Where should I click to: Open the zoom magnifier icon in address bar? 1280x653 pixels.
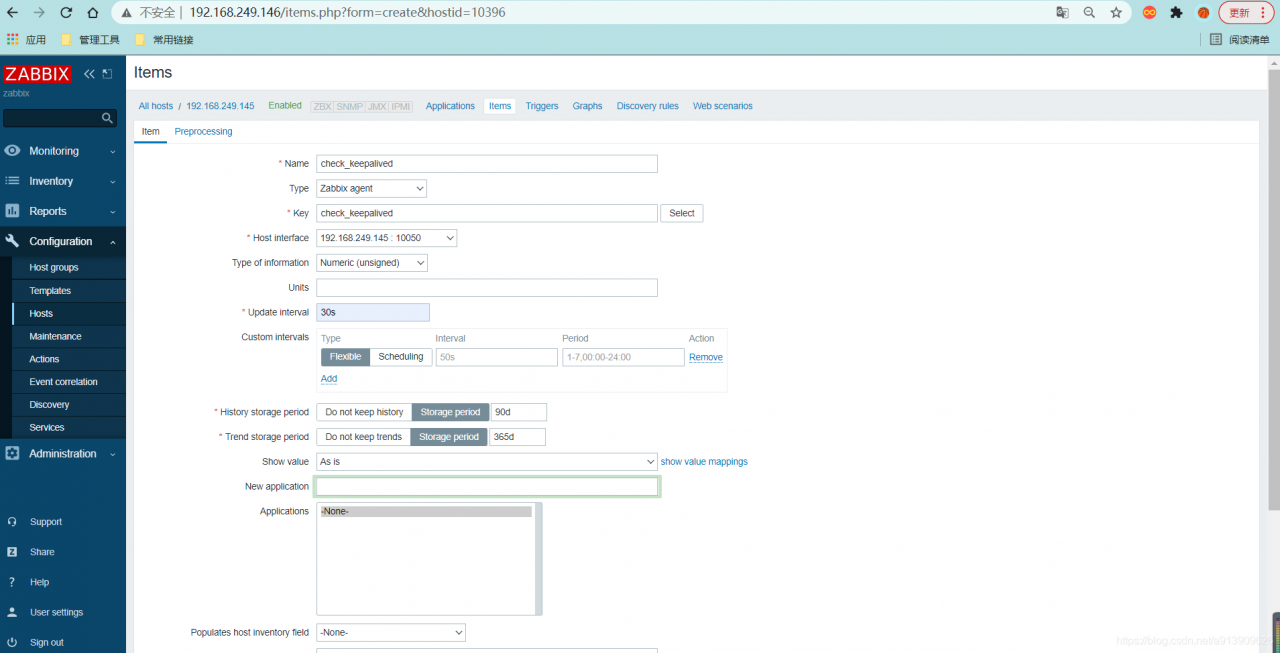[x=1089, y=13]
